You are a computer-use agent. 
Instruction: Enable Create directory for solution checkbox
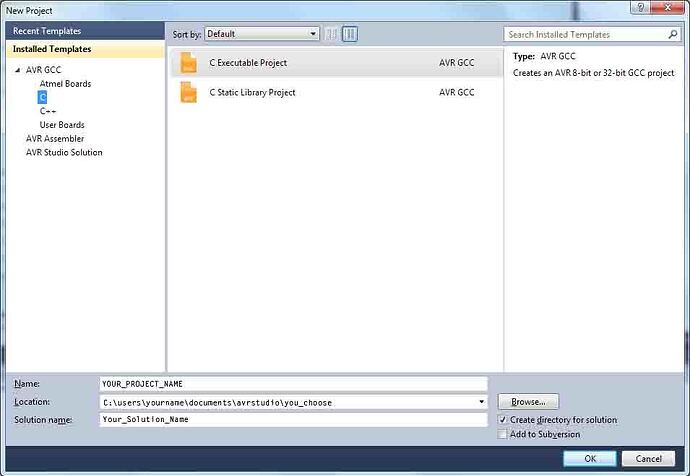coord(502,420)
